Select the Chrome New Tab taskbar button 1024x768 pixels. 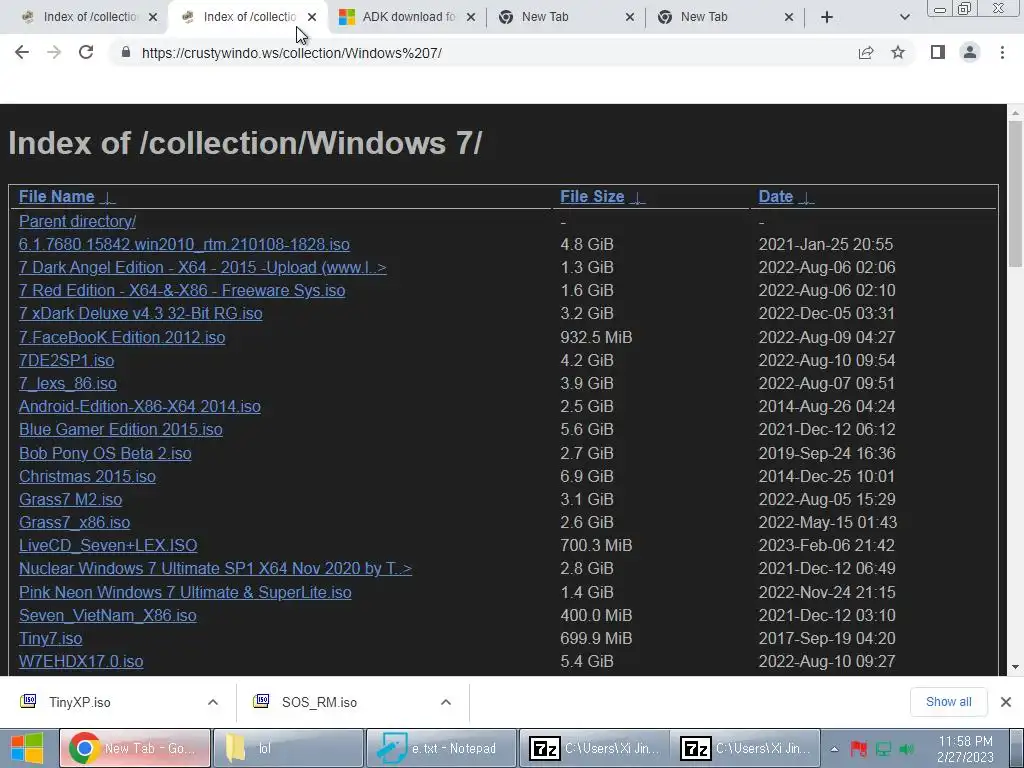[135, 748]
